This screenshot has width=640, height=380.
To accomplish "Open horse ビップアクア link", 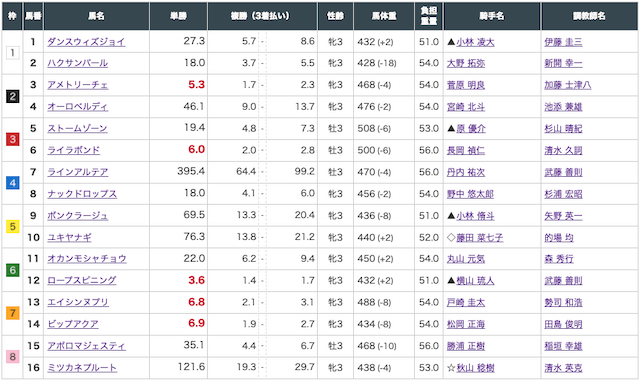I will pos(73,324).
